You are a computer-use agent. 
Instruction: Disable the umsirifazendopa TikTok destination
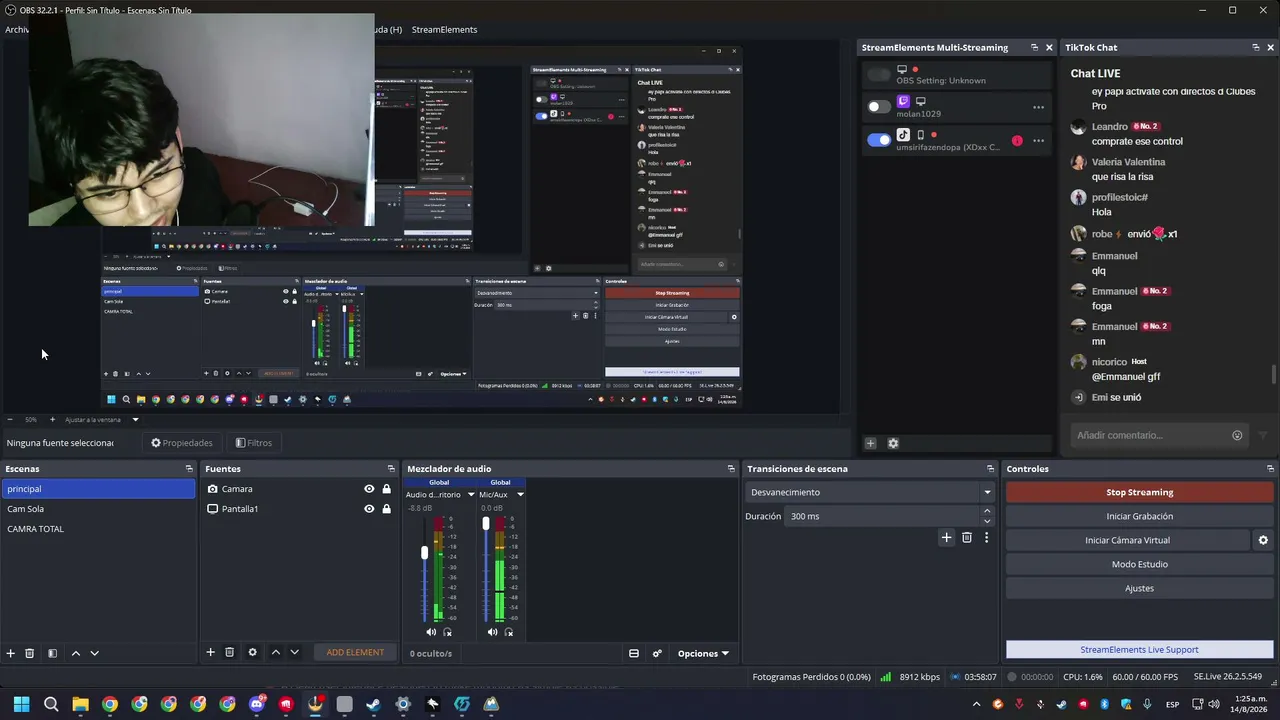point(879,140)
